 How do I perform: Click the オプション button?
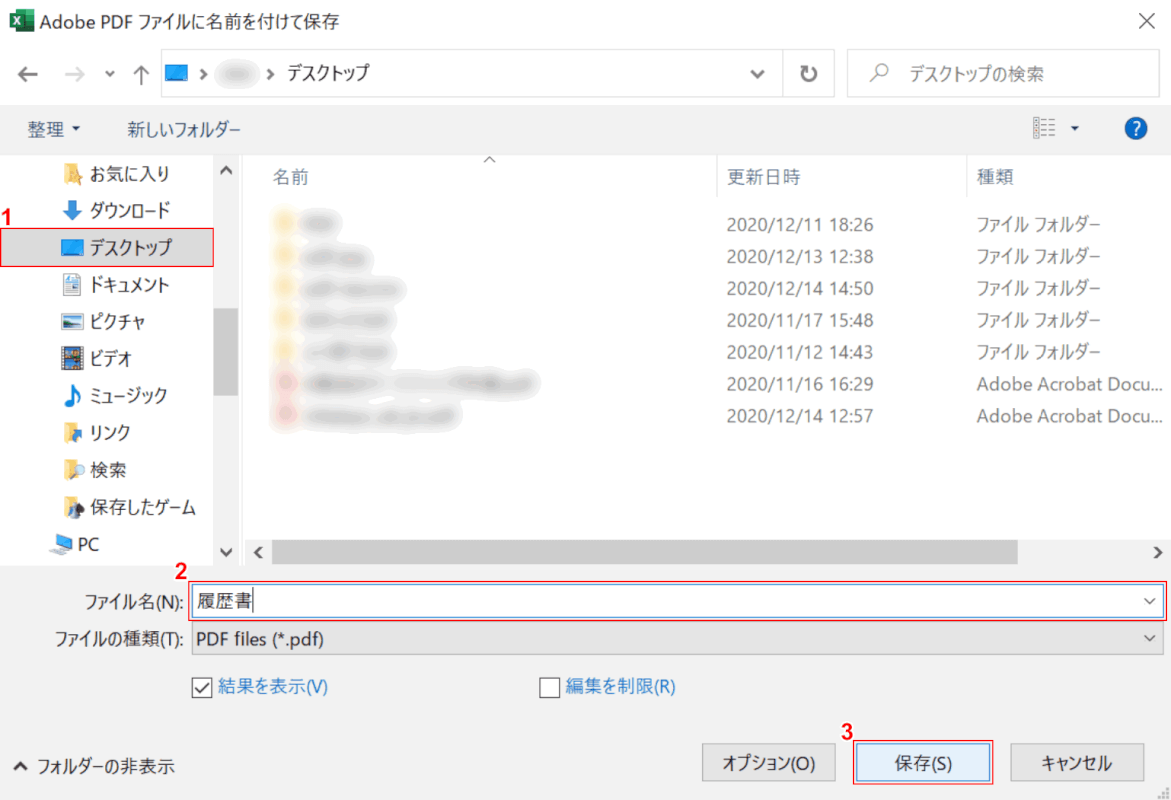click(x=768, y=763)
